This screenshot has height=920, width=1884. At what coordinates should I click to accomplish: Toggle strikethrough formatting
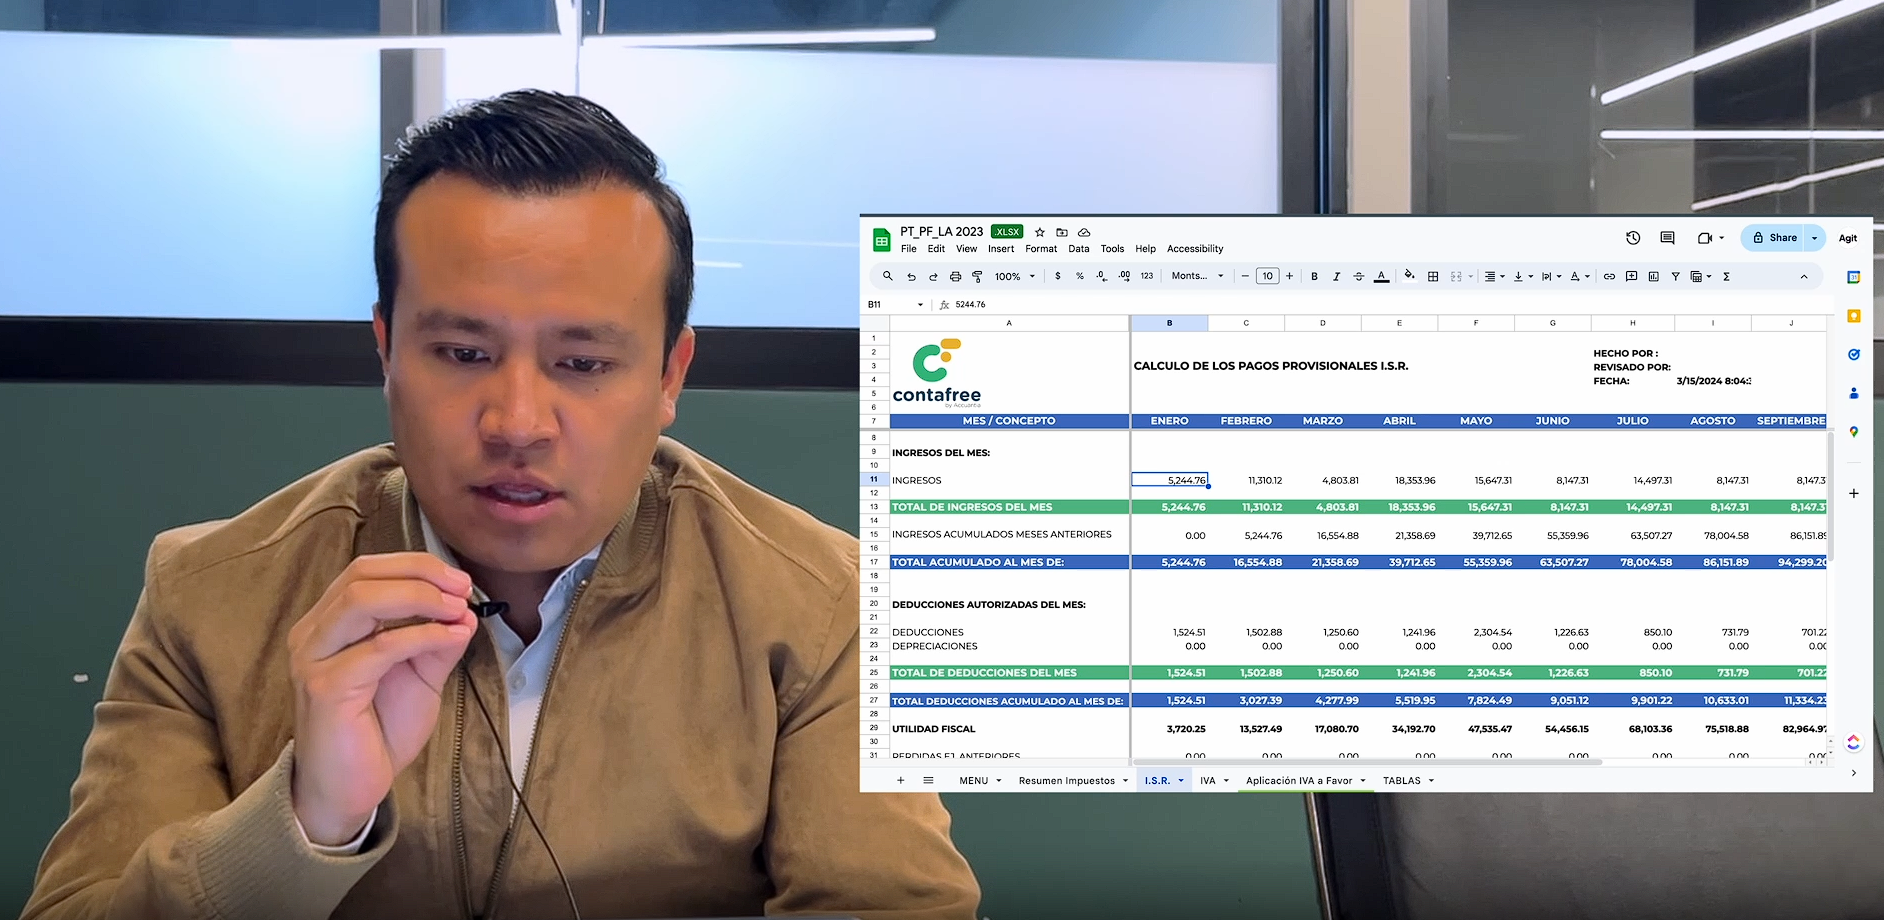(x=1358, y=277)
